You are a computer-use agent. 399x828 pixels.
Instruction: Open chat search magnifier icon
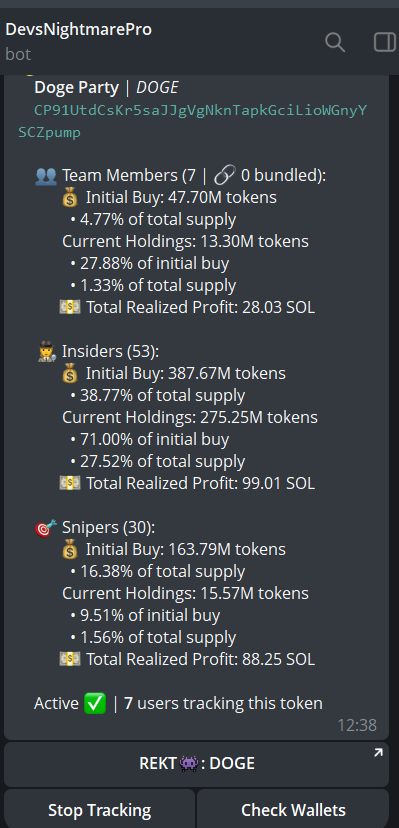point(335,42)
